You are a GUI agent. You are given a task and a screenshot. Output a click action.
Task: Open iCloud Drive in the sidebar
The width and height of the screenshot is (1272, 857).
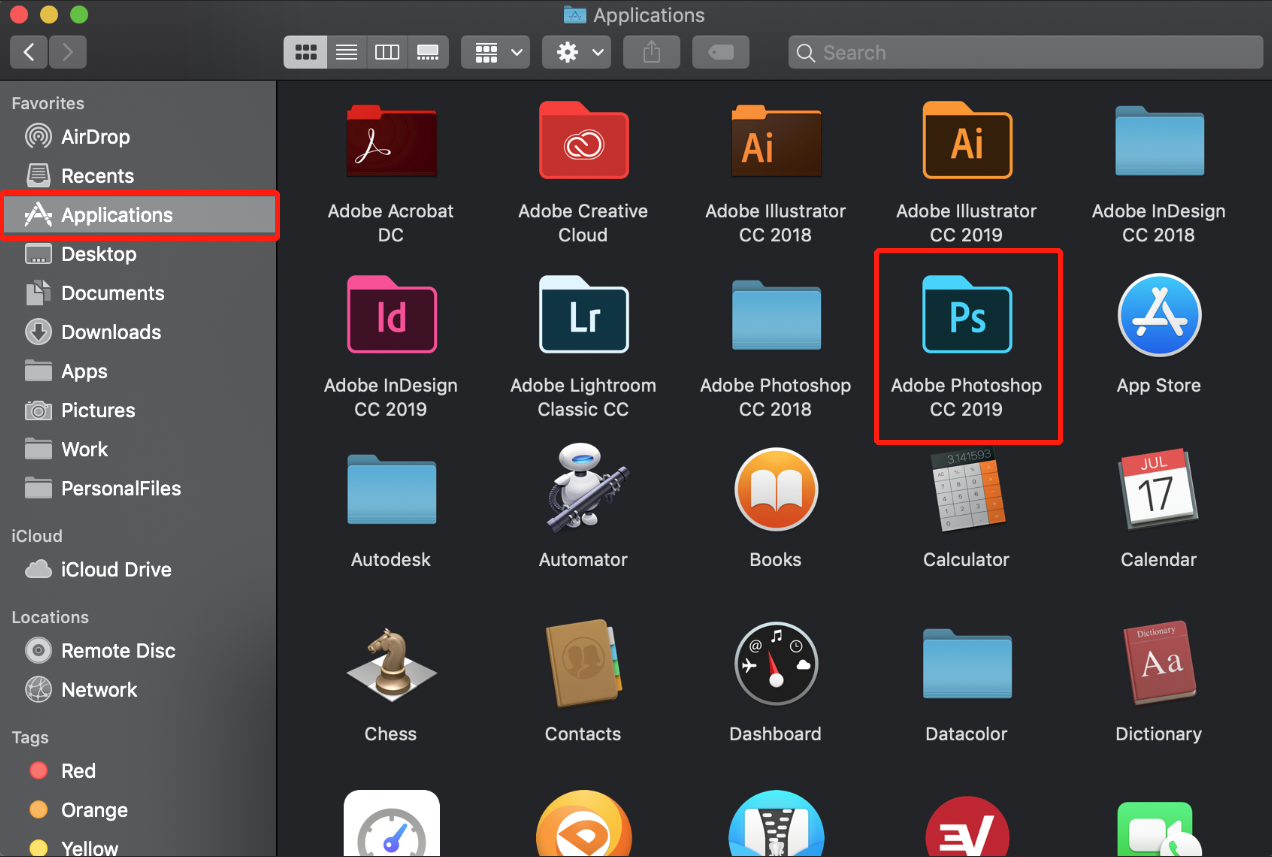pos(138,569)
